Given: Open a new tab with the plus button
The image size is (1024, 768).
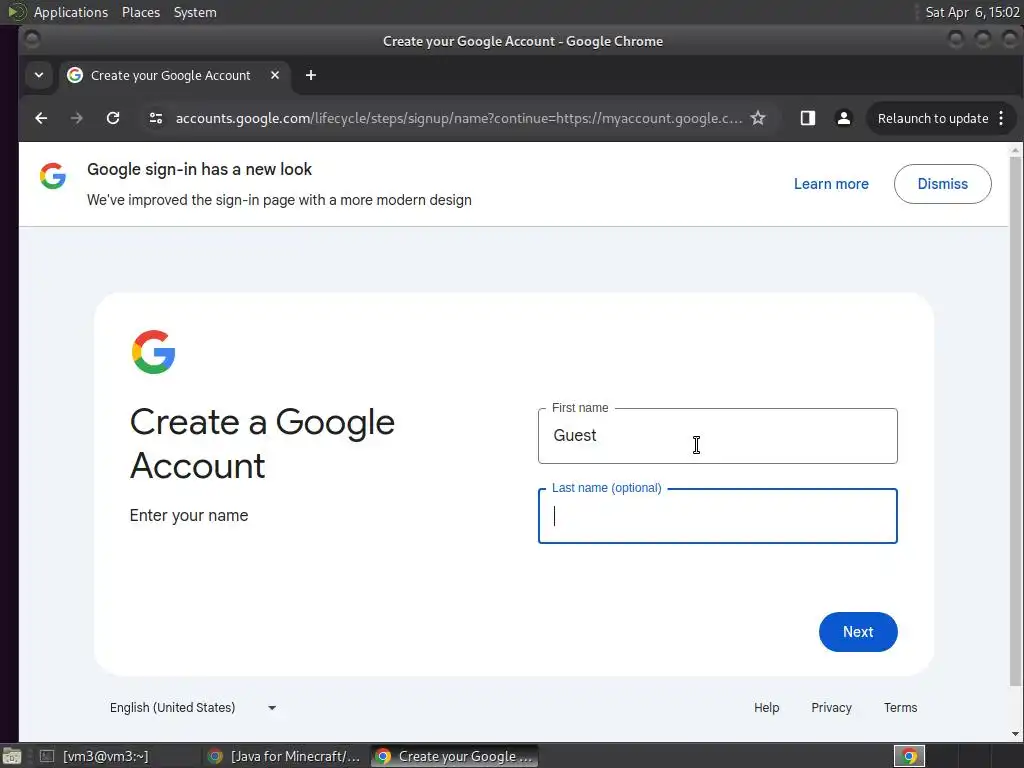Looking at the screenshot, I should [x=311, y=75].
